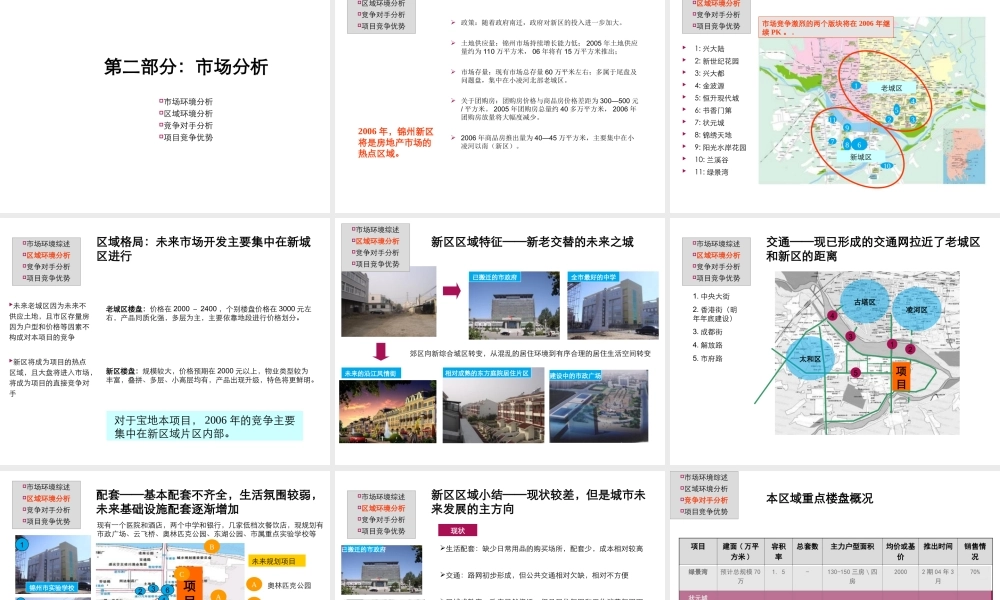Click the 新城区 label on the competition map
Screen dimensions: 1000x600
860,157
